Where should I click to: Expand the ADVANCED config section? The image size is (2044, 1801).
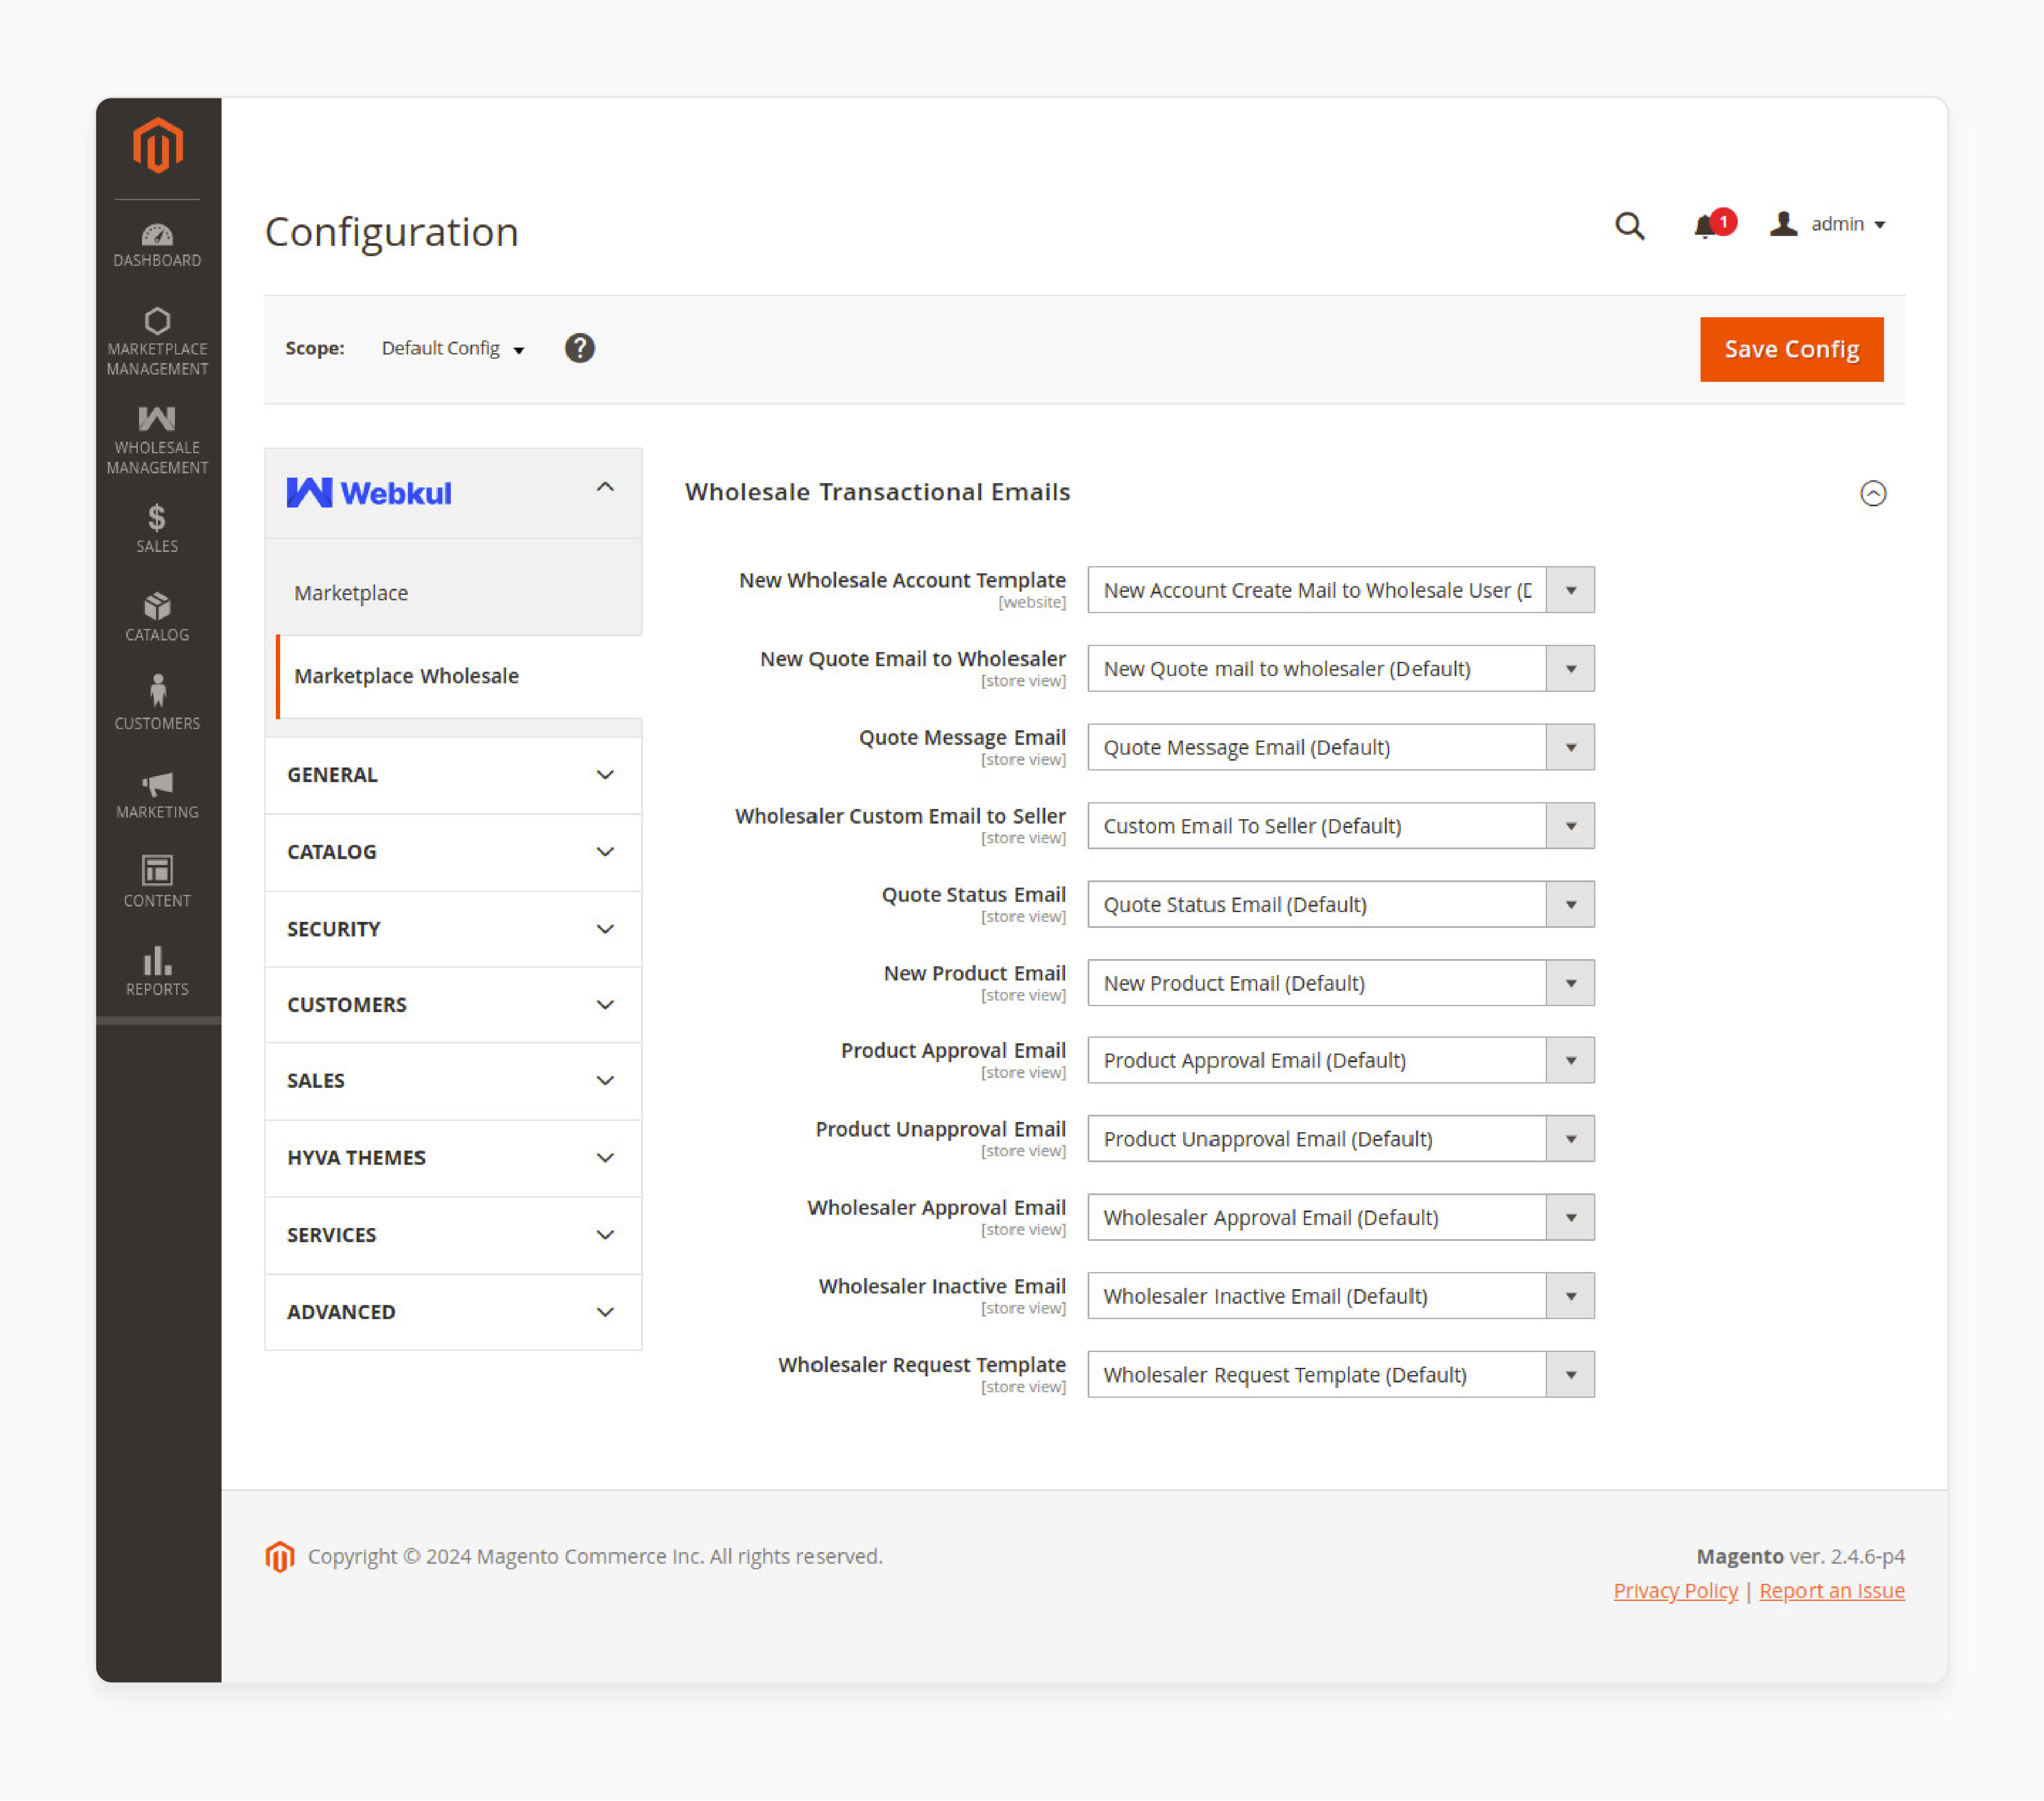click(453, 1312)
